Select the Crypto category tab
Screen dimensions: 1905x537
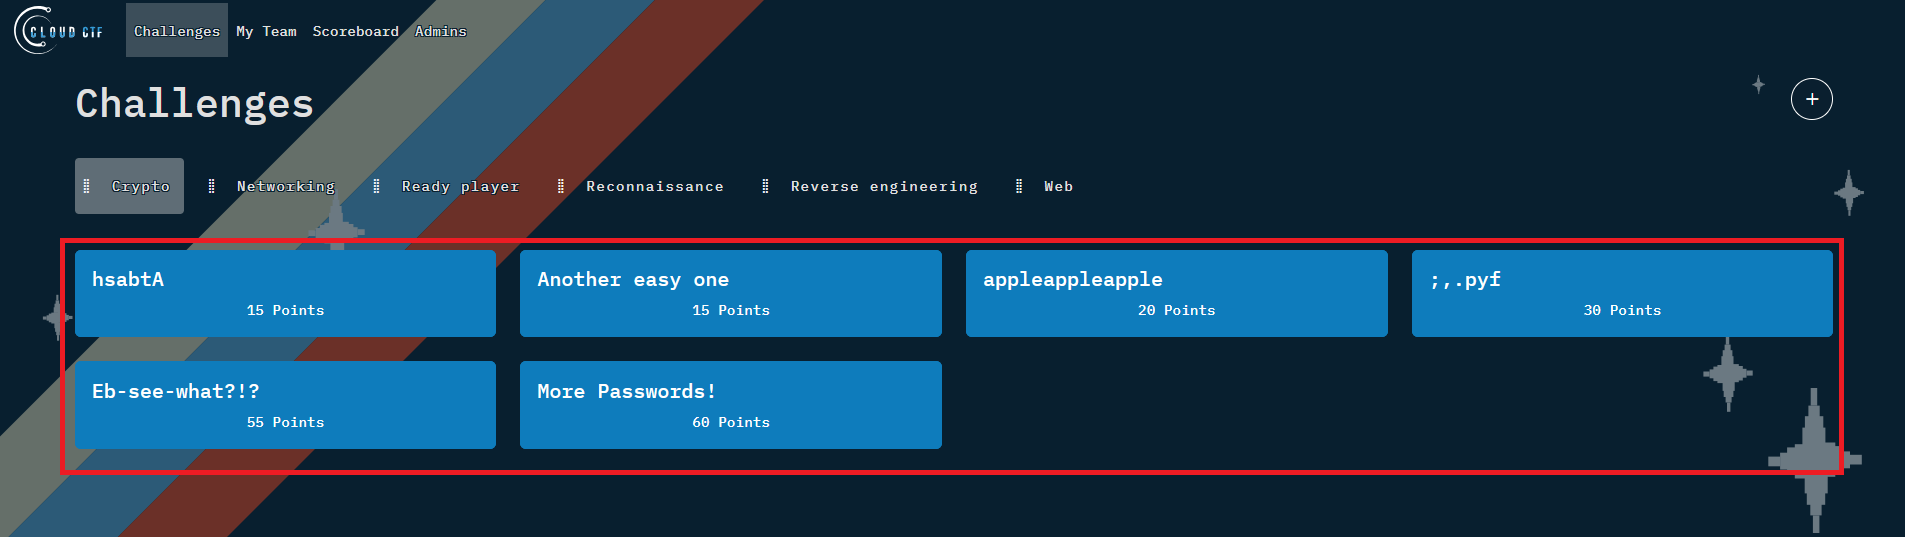click(x=129, y=186)
